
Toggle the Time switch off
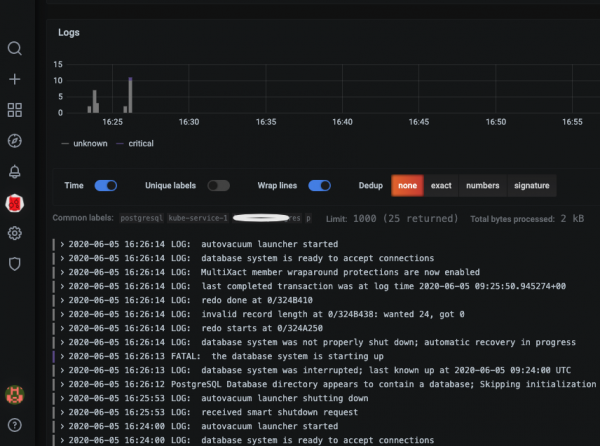pyautogui.click(x=105, y=185)
